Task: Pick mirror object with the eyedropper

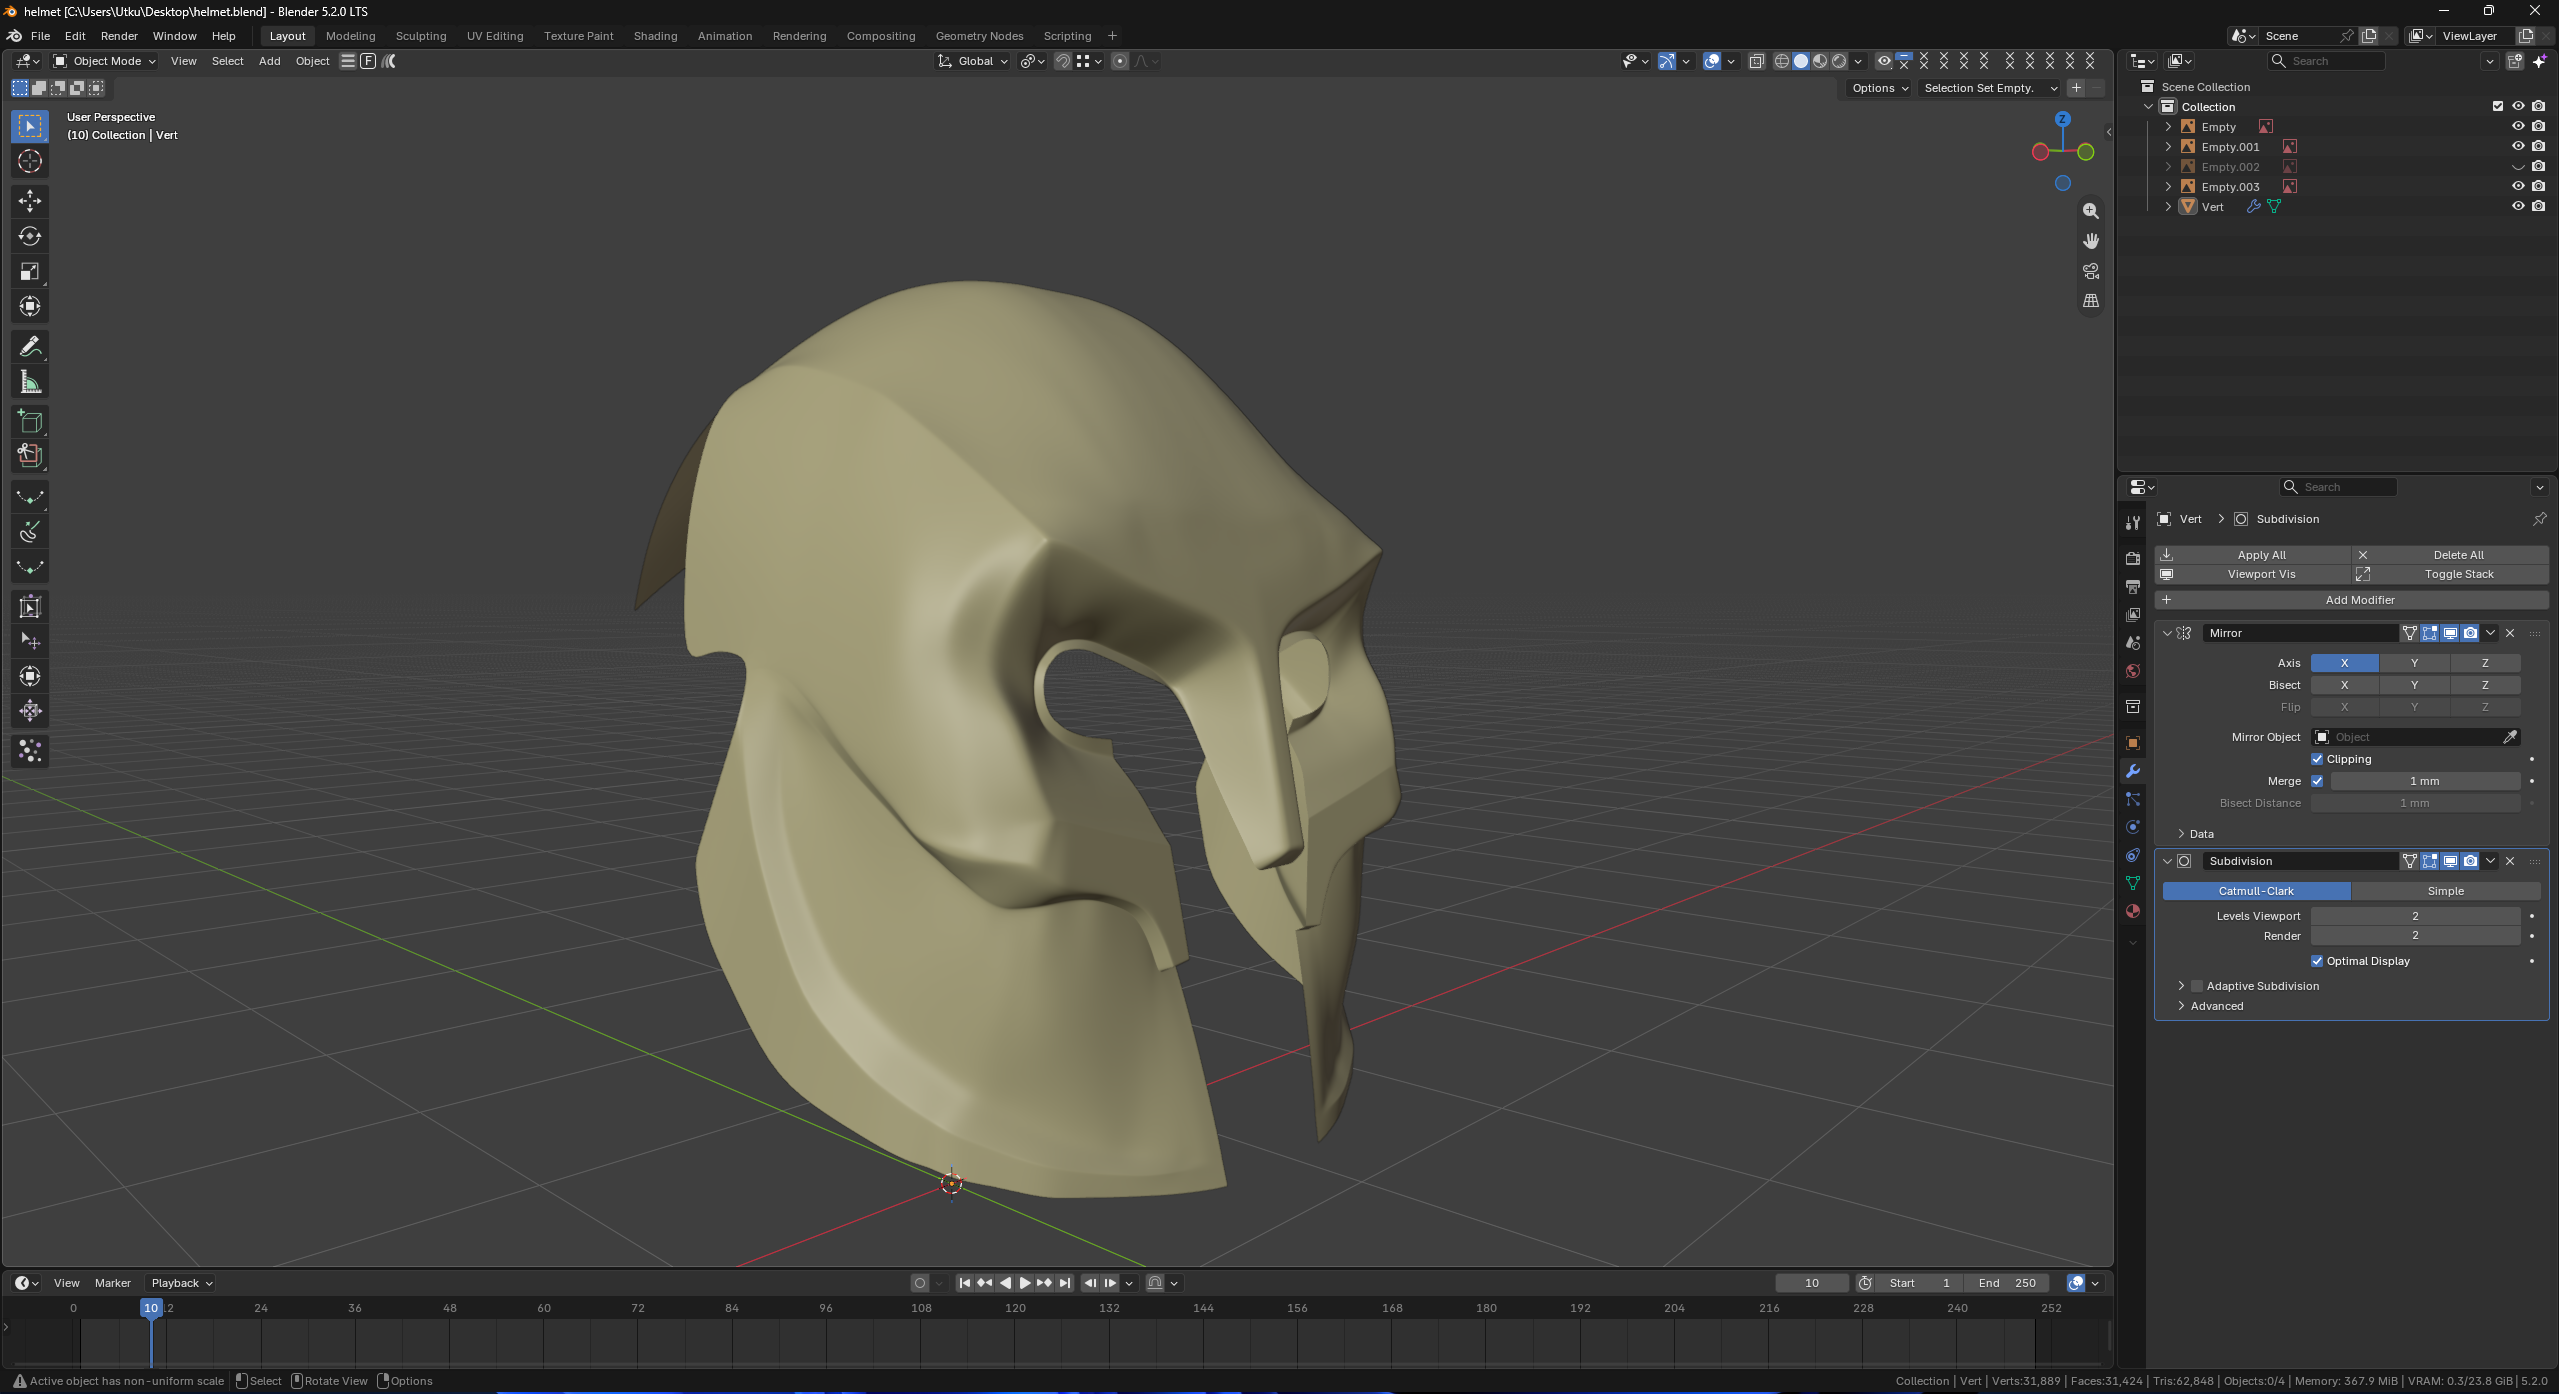Action: (2509, 737)
